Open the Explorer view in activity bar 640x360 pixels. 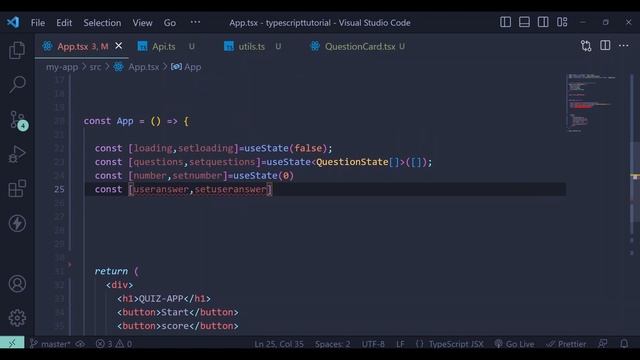coord(17,50)
